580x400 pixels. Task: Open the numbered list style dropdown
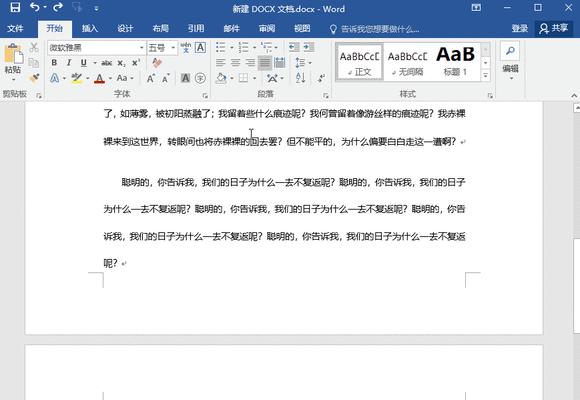254,47
